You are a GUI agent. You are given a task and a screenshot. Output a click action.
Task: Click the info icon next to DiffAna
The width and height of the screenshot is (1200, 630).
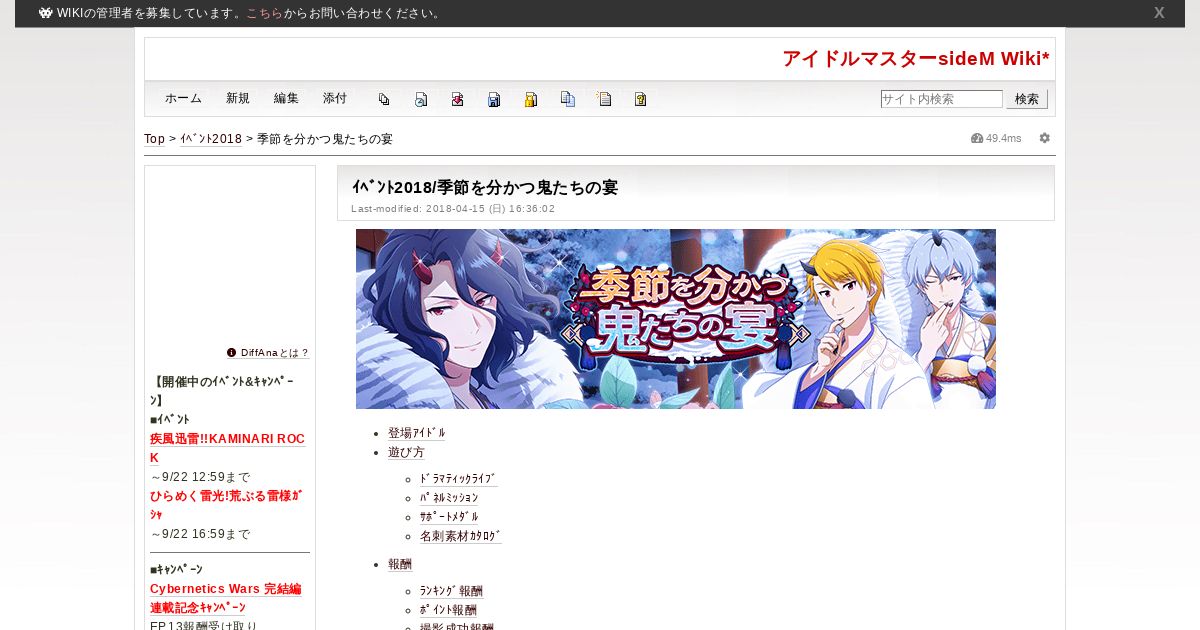232,352
